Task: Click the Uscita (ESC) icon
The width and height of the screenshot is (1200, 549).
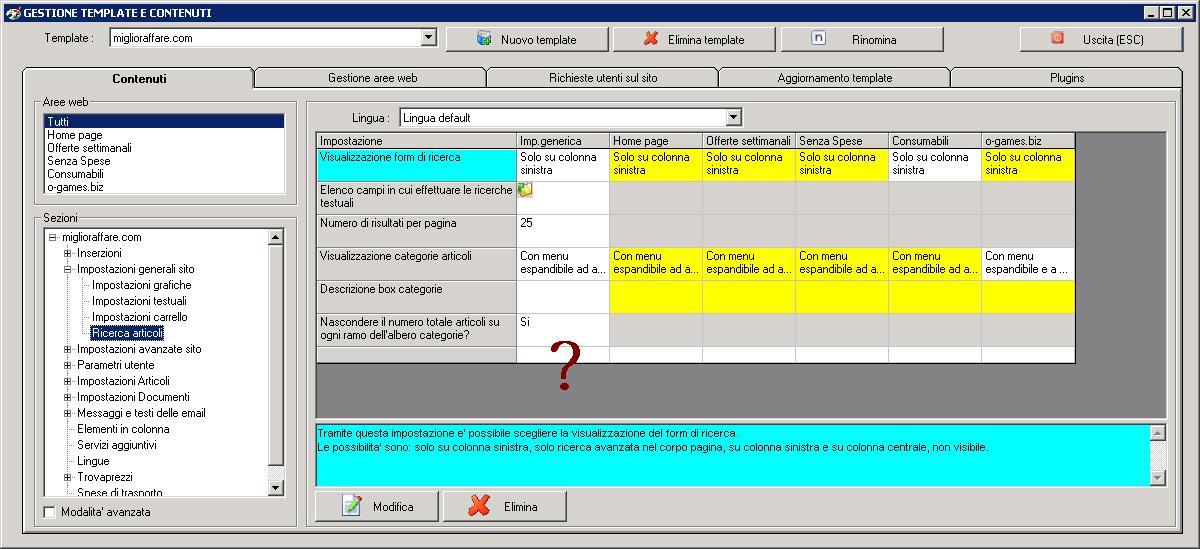Action: point(1057,38)
